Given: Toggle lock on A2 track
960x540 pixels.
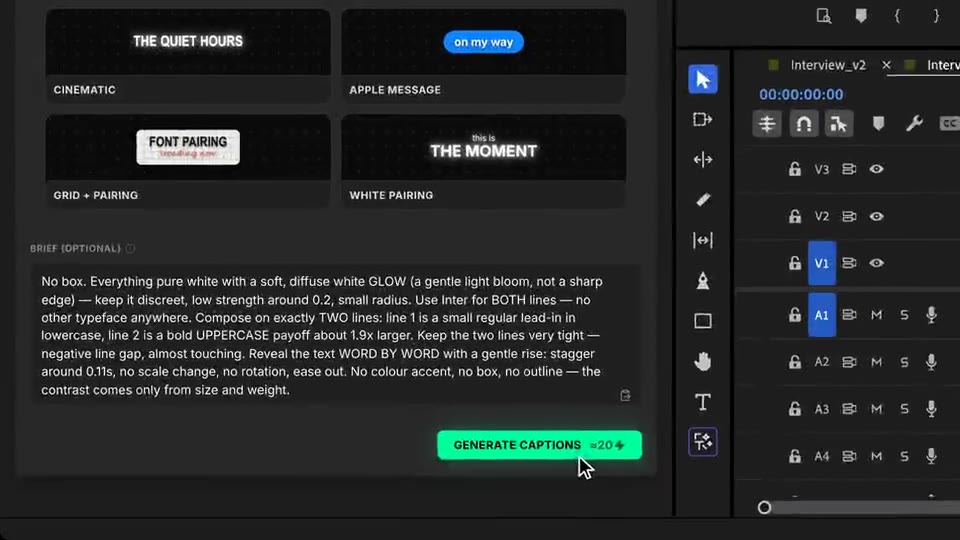Looking at the screenshot, I should point(794,362).
